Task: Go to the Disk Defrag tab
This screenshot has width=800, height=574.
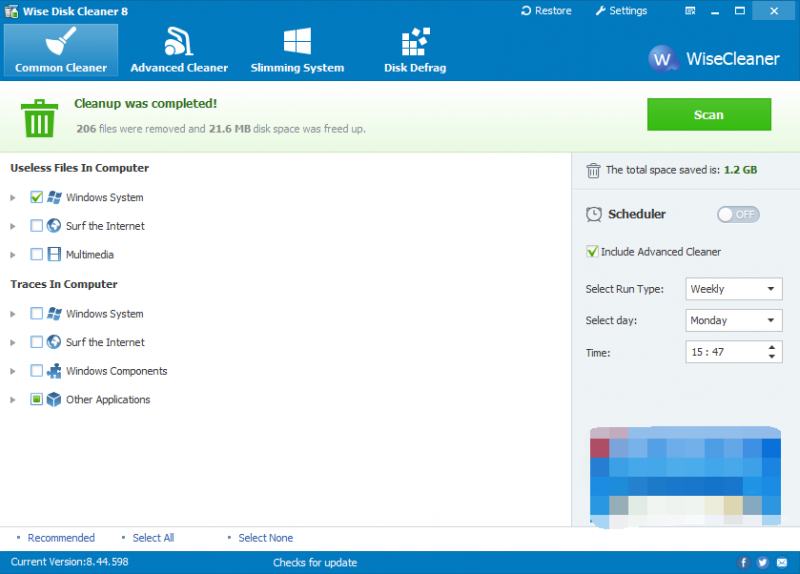Action: (415, 50)
